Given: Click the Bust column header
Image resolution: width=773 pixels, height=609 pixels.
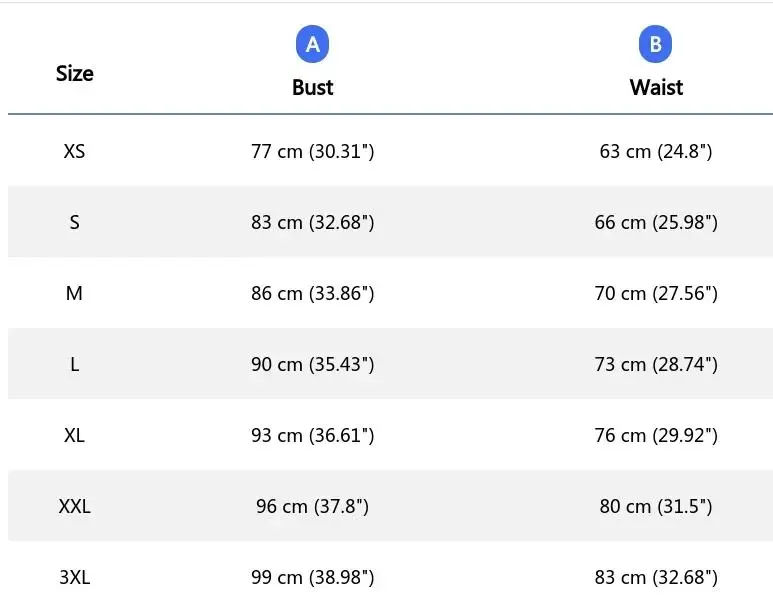Looking at the screenshot, I should (313, 87).
